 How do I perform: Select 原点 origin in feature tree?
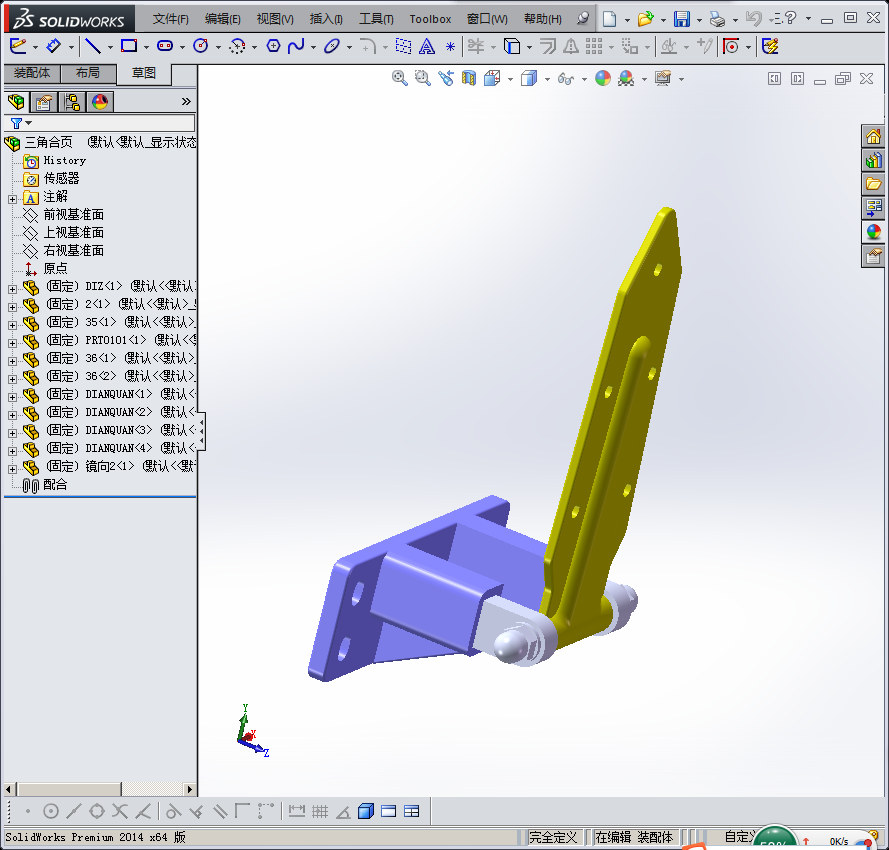[x=56, y=268]
